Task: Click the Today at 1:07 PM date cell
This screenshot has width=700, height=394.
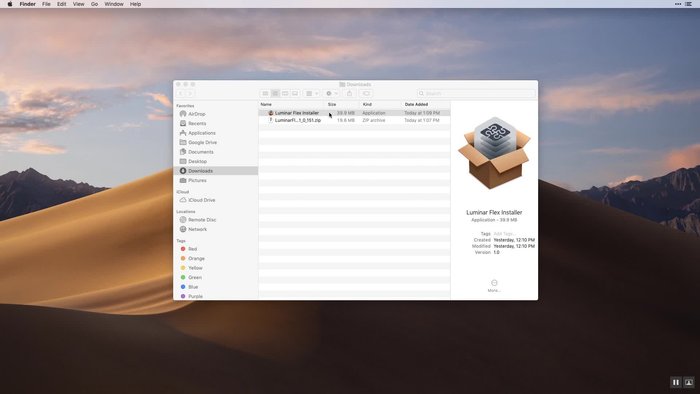Action: (422, 120)
